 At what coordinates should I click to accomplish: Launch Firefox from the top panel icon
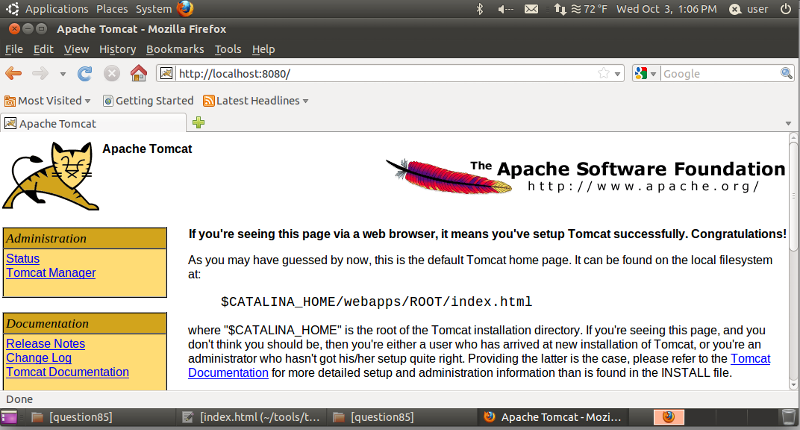tap(185, 9)
